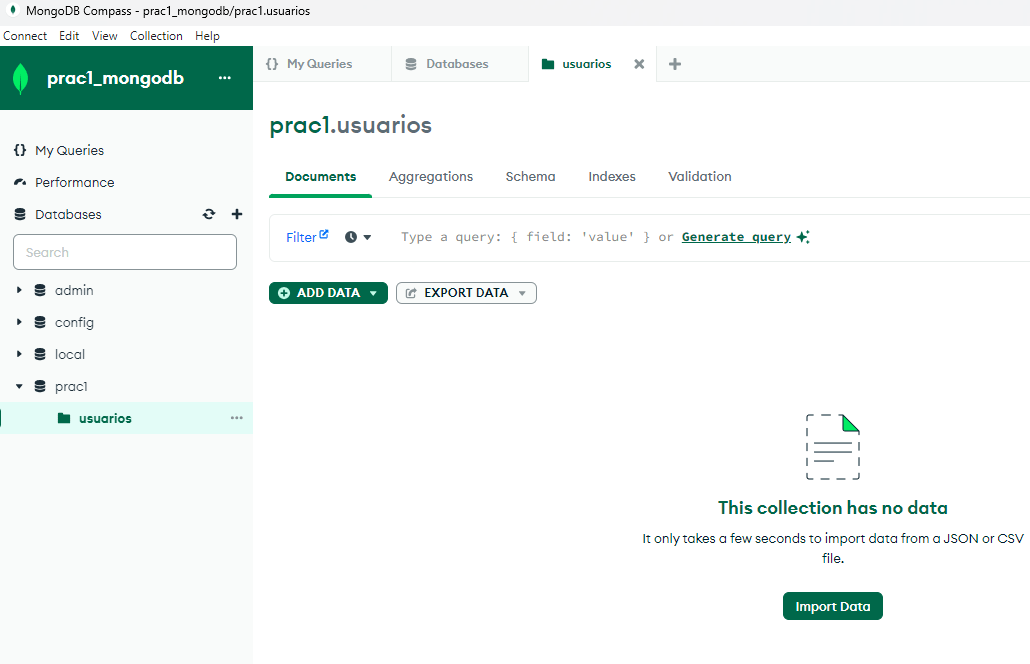Screen dimensions: 1030x664
Task: Click the sidebar database Search field
Action: pyautogui.click(x=125, y=252)
